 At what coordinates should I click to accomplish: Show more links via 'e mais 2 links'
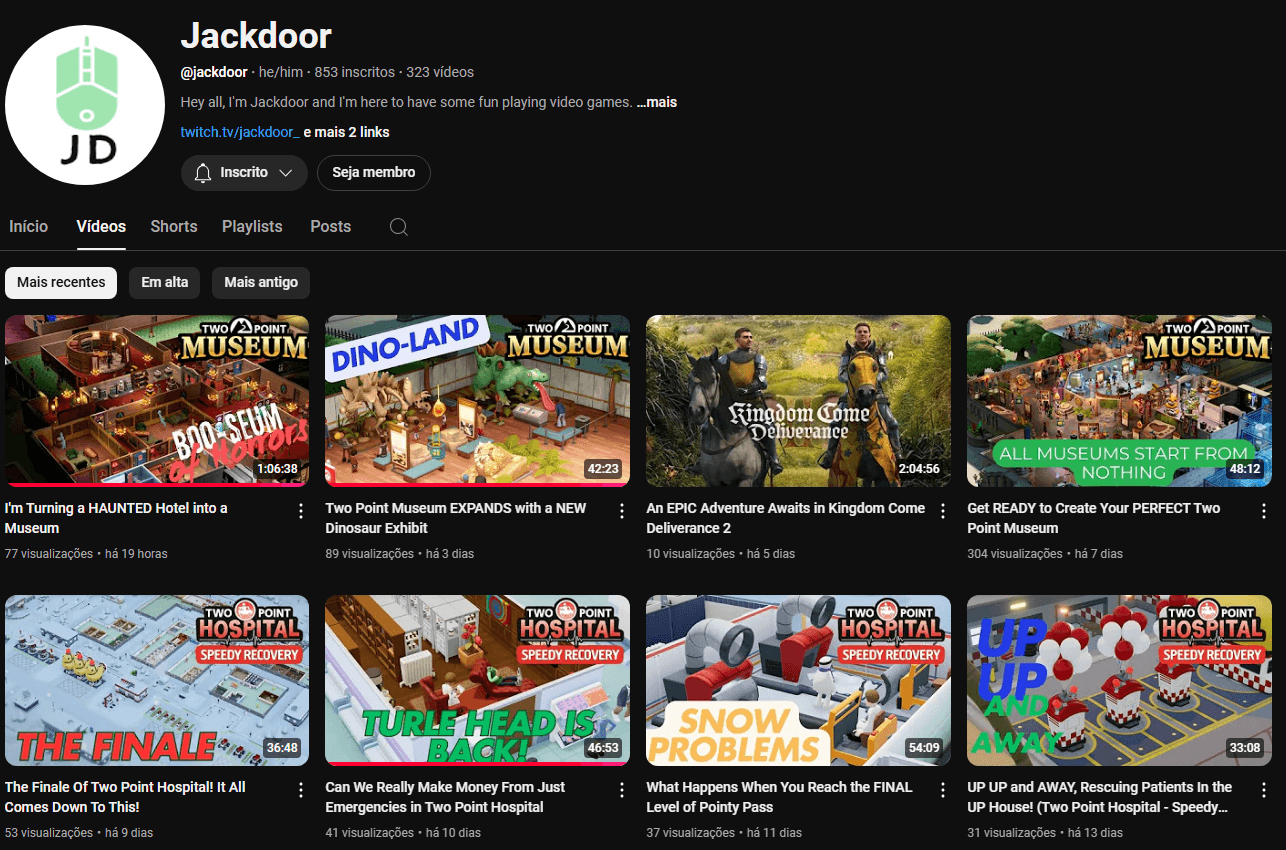point(346,132)
